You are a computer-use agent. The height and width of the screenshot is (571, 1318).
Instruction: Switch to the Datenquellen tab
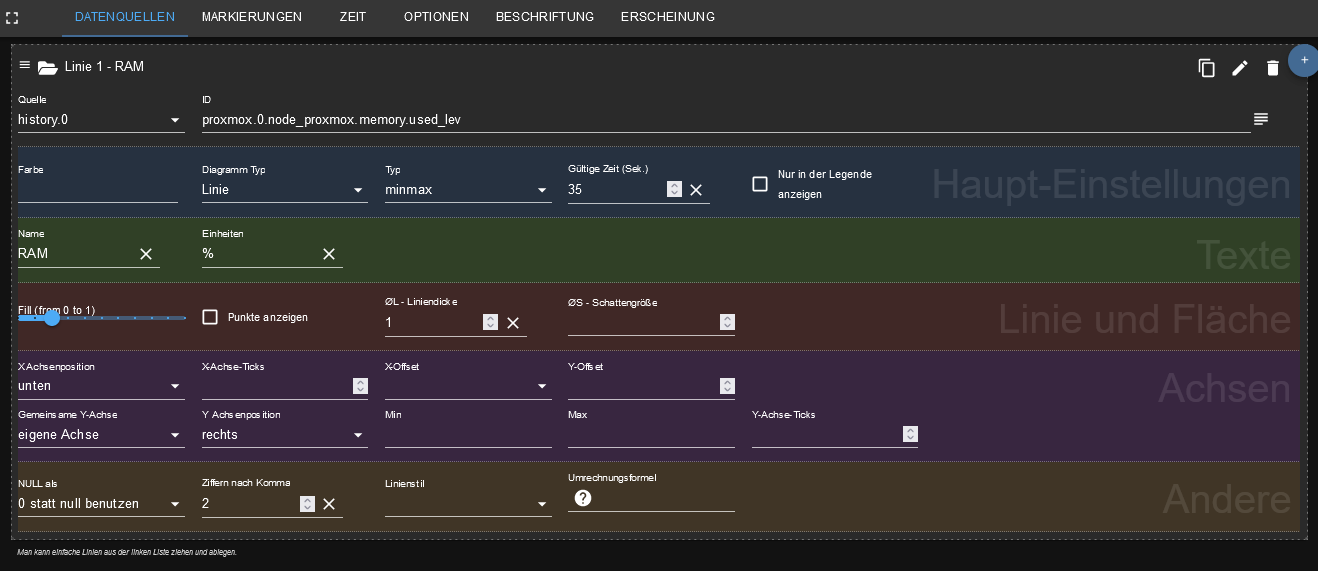point(125,17)
